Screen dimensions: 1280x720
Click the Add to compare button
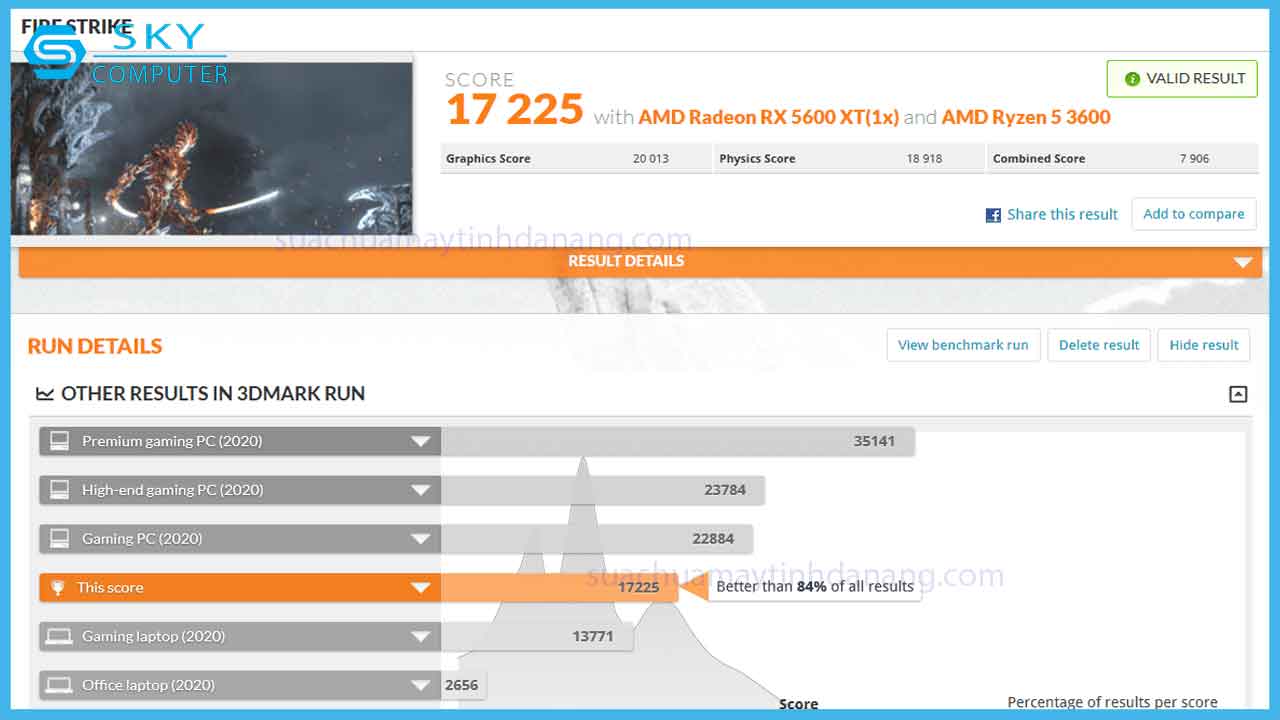1194,214
